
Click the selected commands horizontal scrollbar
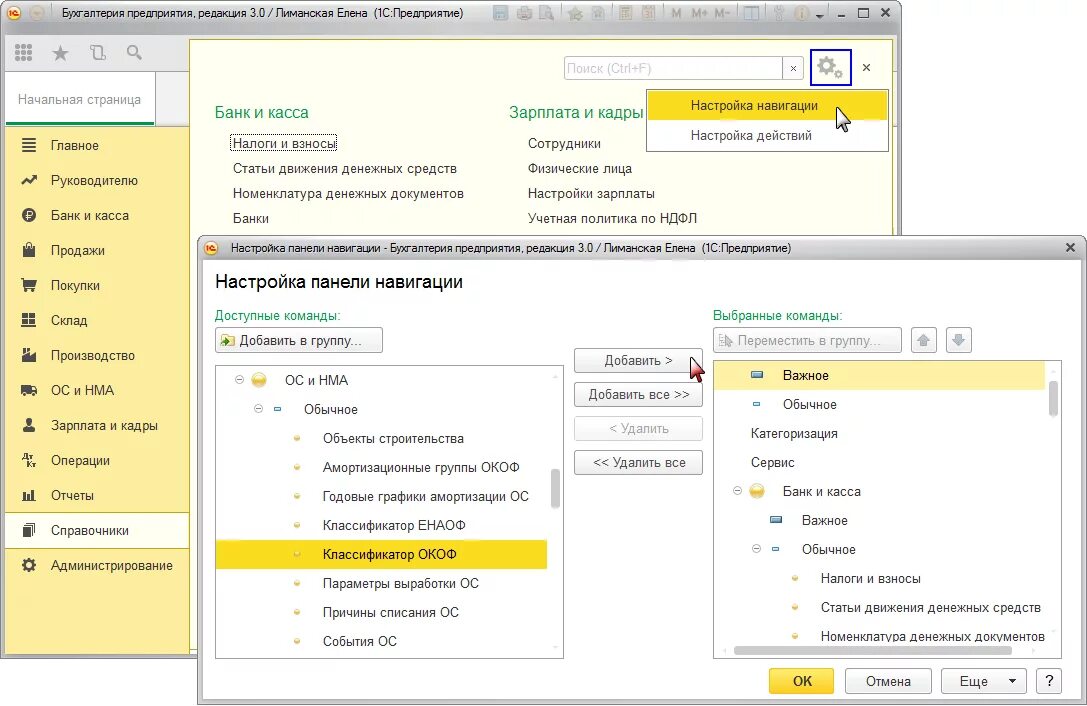pos(872,651)
